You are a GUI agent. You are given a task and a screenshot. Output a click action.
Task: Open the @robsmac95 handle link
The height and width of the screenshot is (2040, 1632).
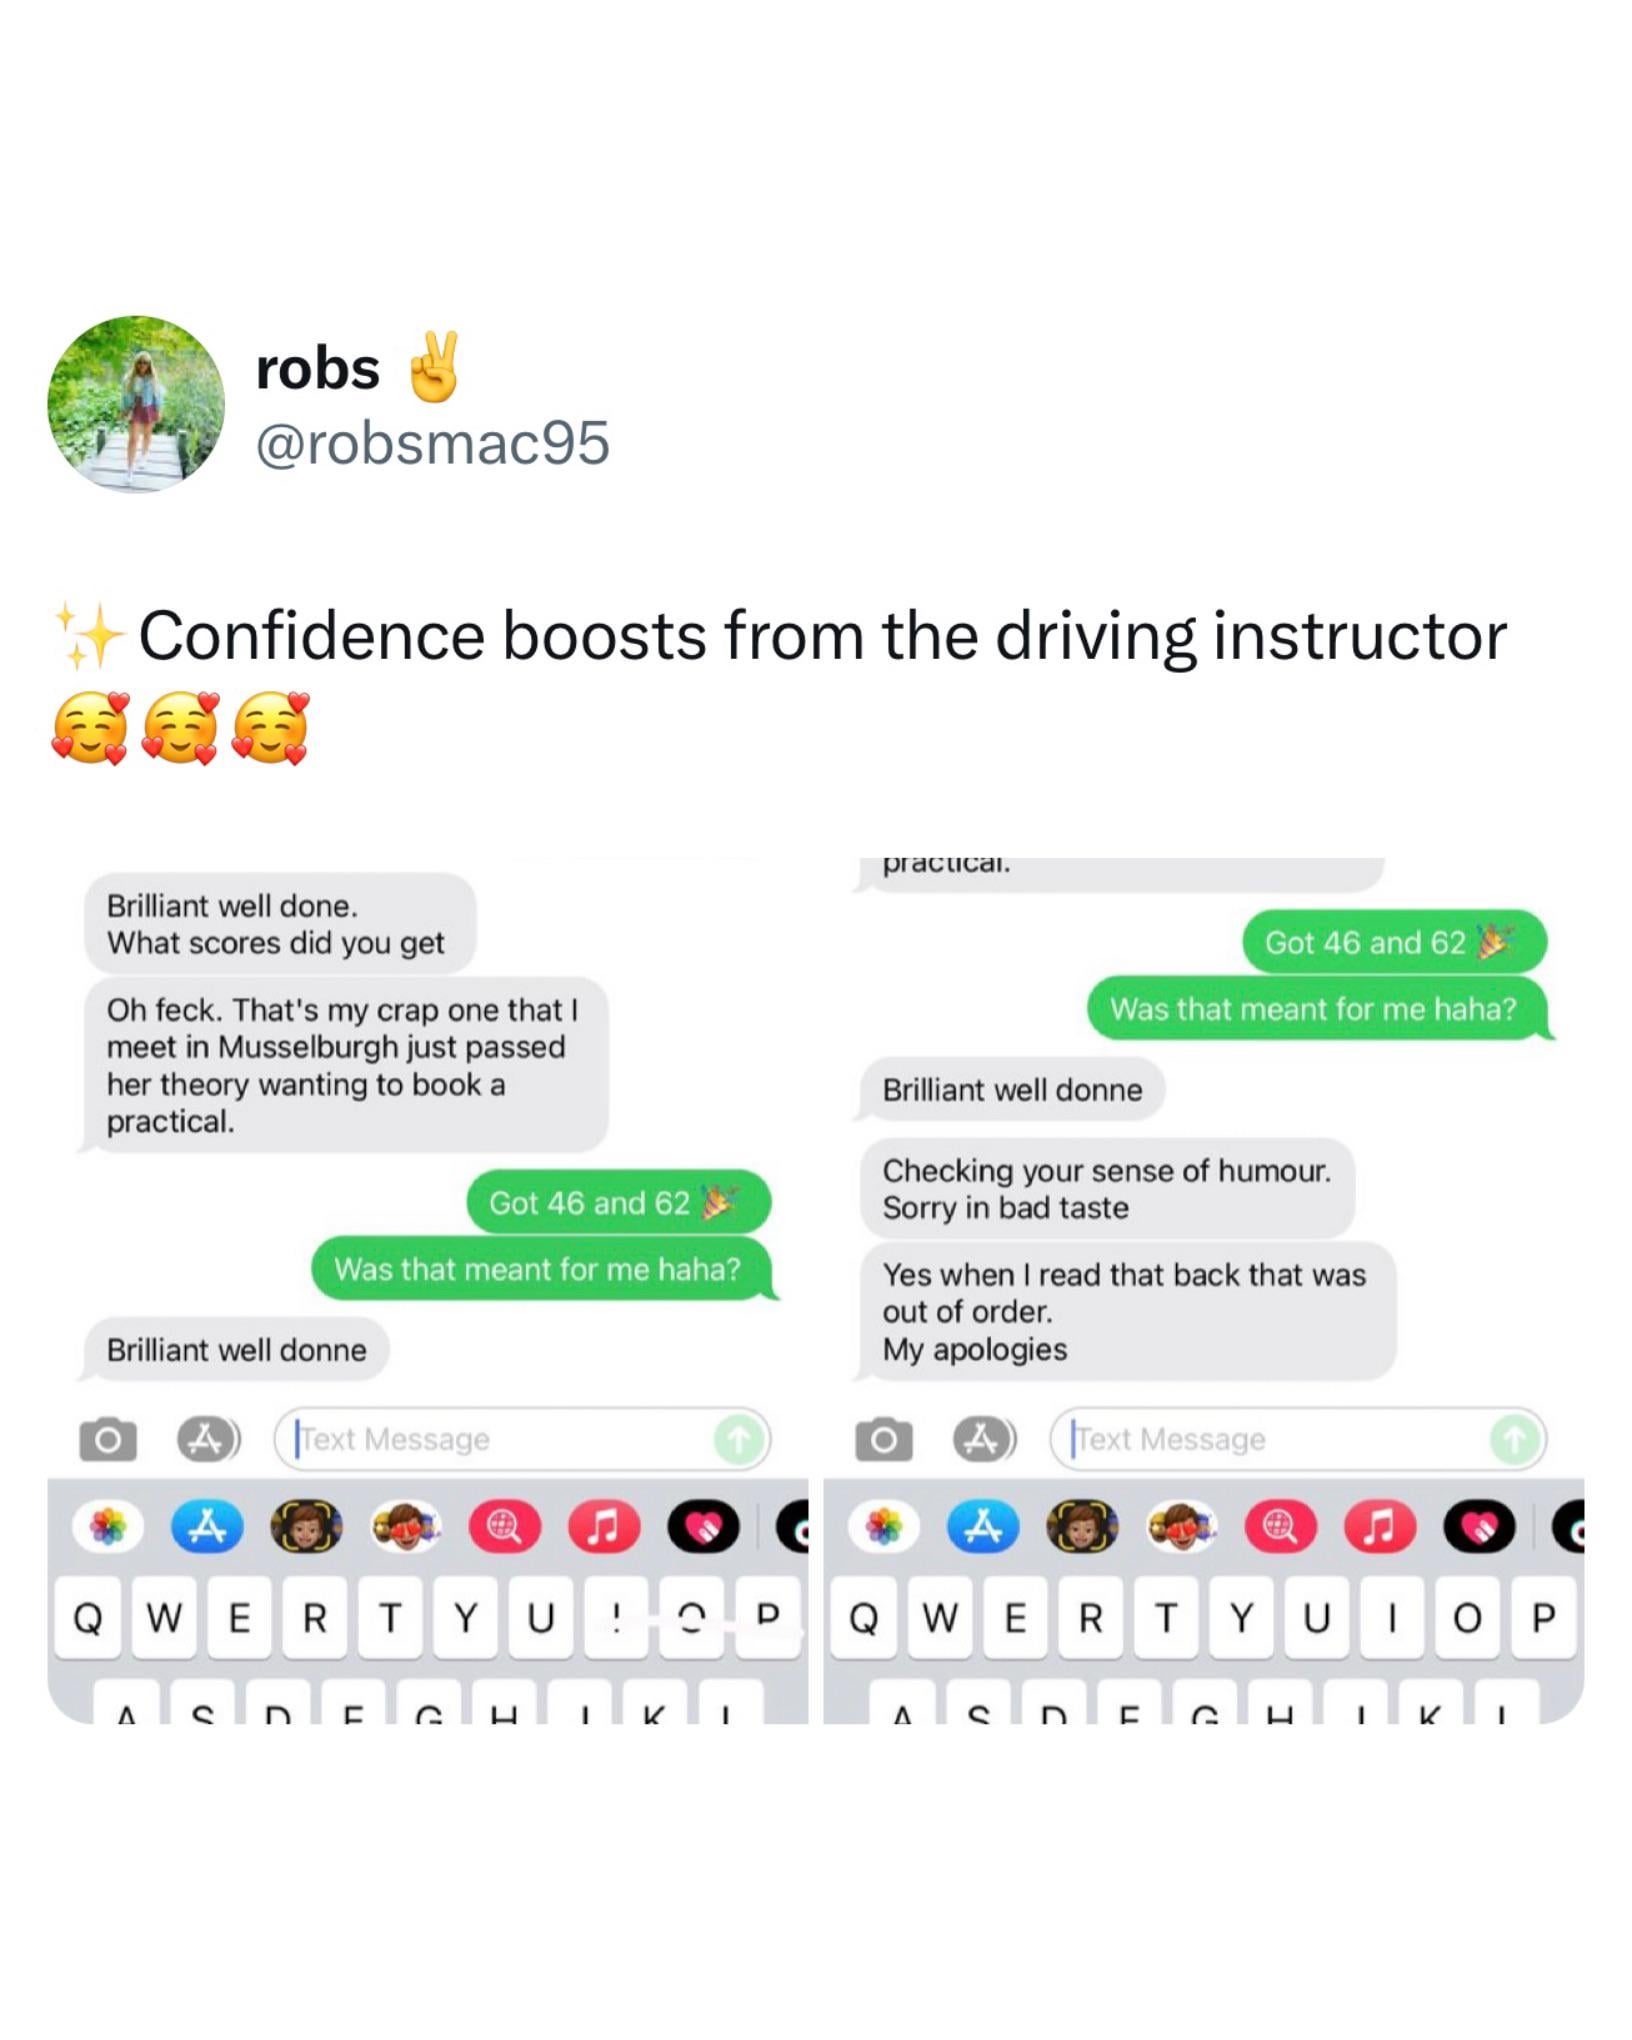pyautogui.click(x=432, y=443)
